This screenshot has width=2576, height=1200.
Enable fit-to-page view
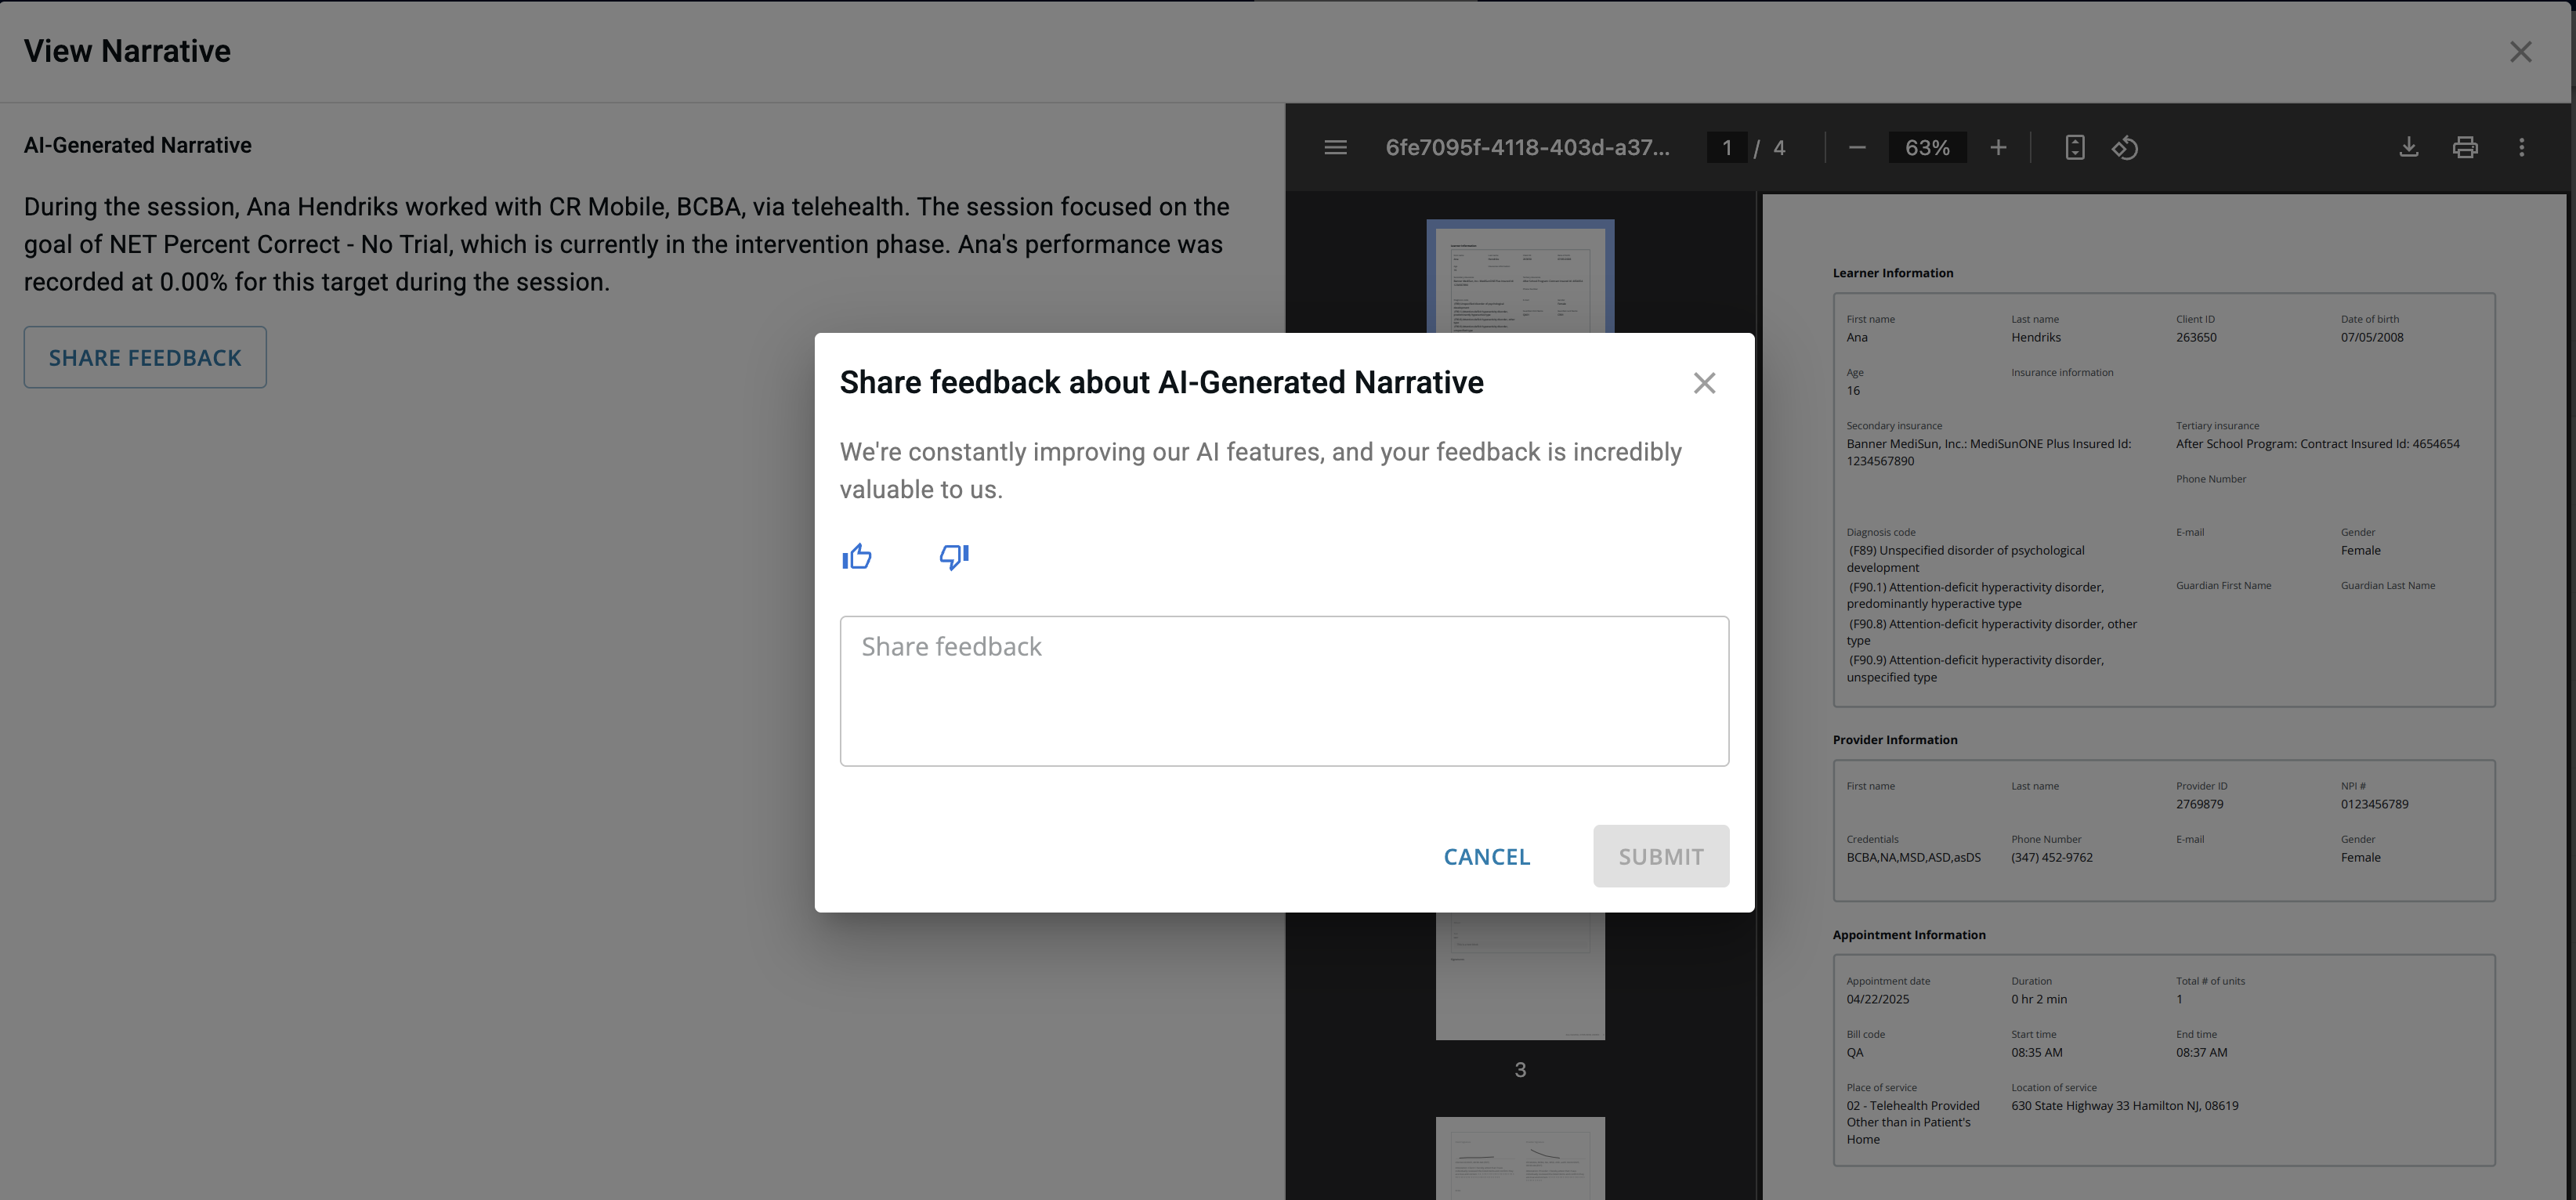(x=2074, y=147)
